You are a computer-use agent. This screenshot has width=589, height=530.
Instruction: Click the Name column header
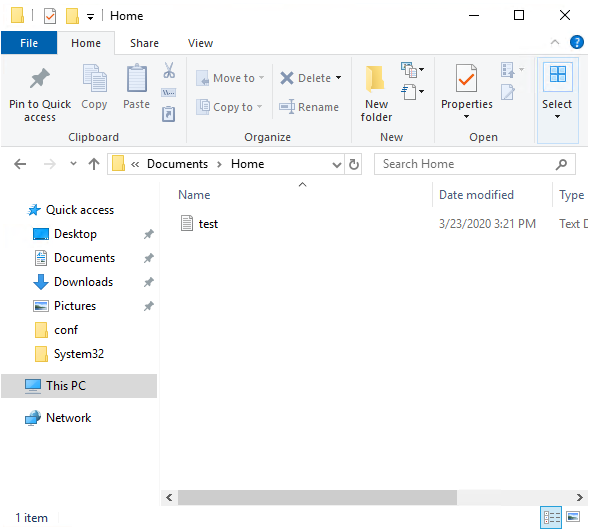pyautogui.click(x=194, y=195)
